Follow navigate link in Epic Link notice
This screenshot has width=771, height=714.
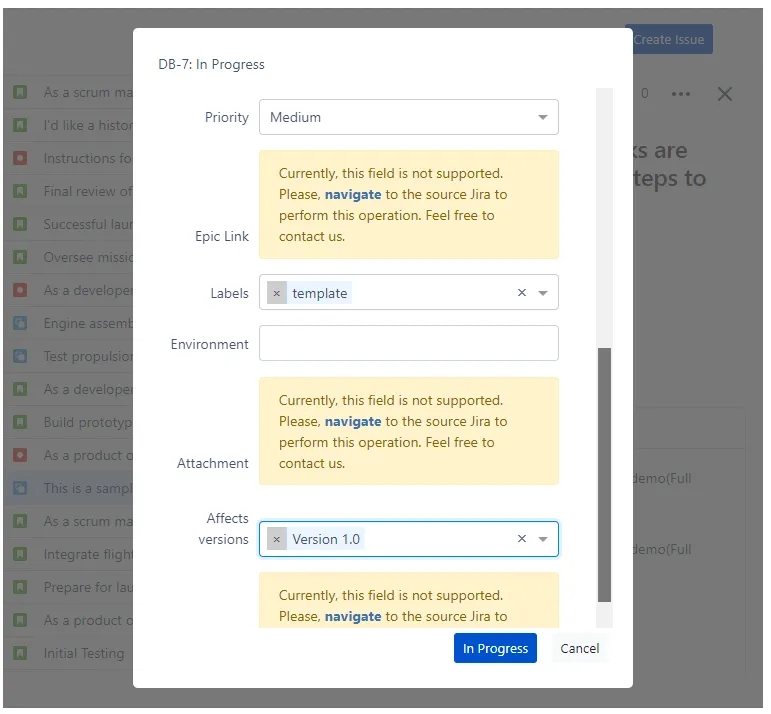(353, 195)
